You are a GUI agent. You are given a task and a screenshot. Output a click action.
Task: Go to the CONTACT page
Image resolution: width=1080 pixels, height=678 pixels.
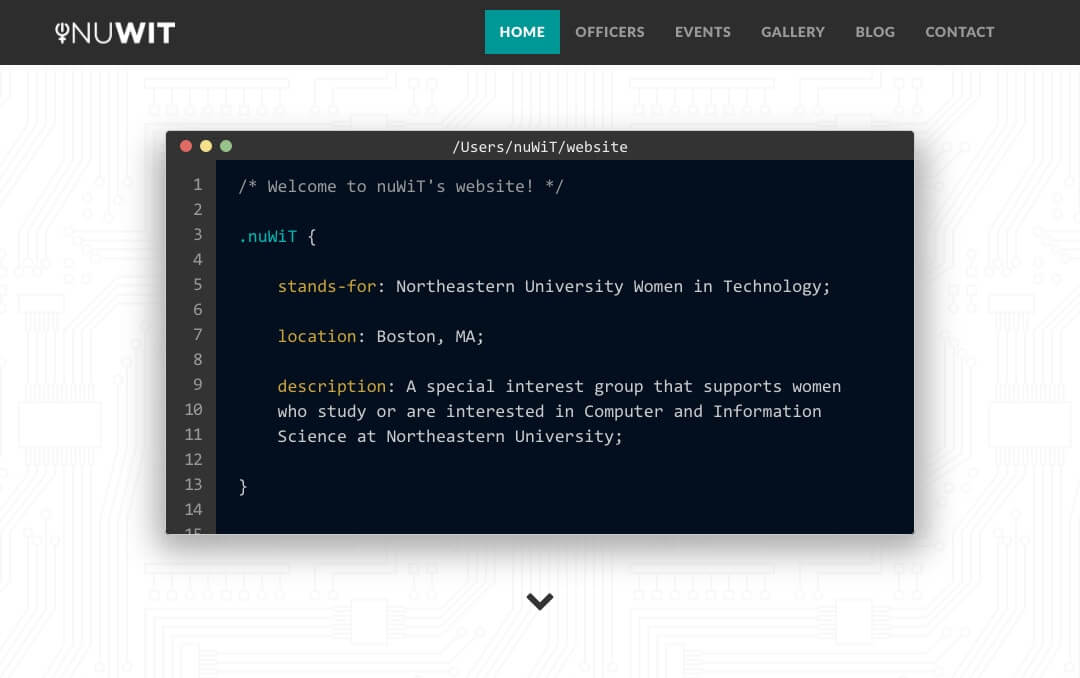coord(959,31)
